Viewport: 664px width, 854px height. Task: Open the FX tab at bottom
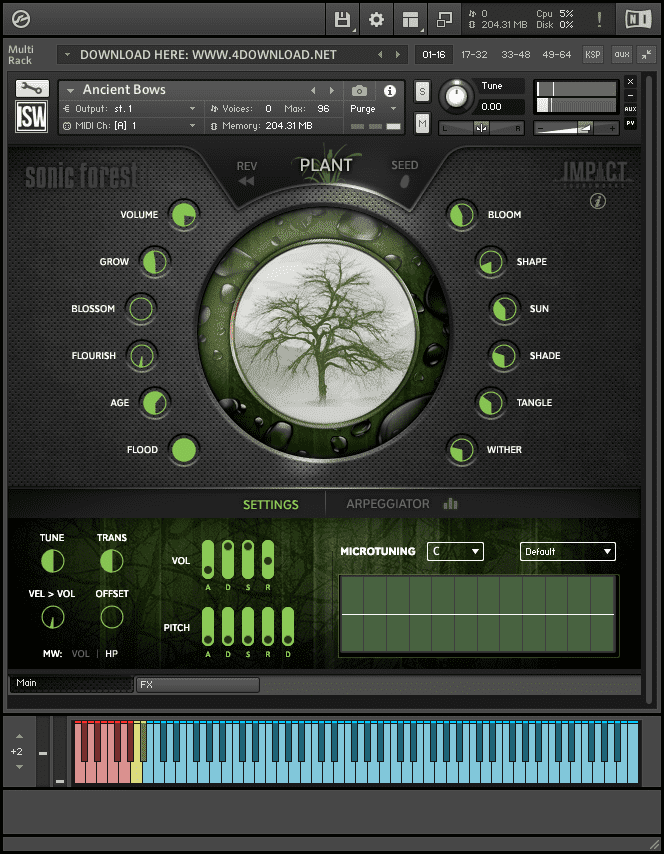click(x=197, y=685)
